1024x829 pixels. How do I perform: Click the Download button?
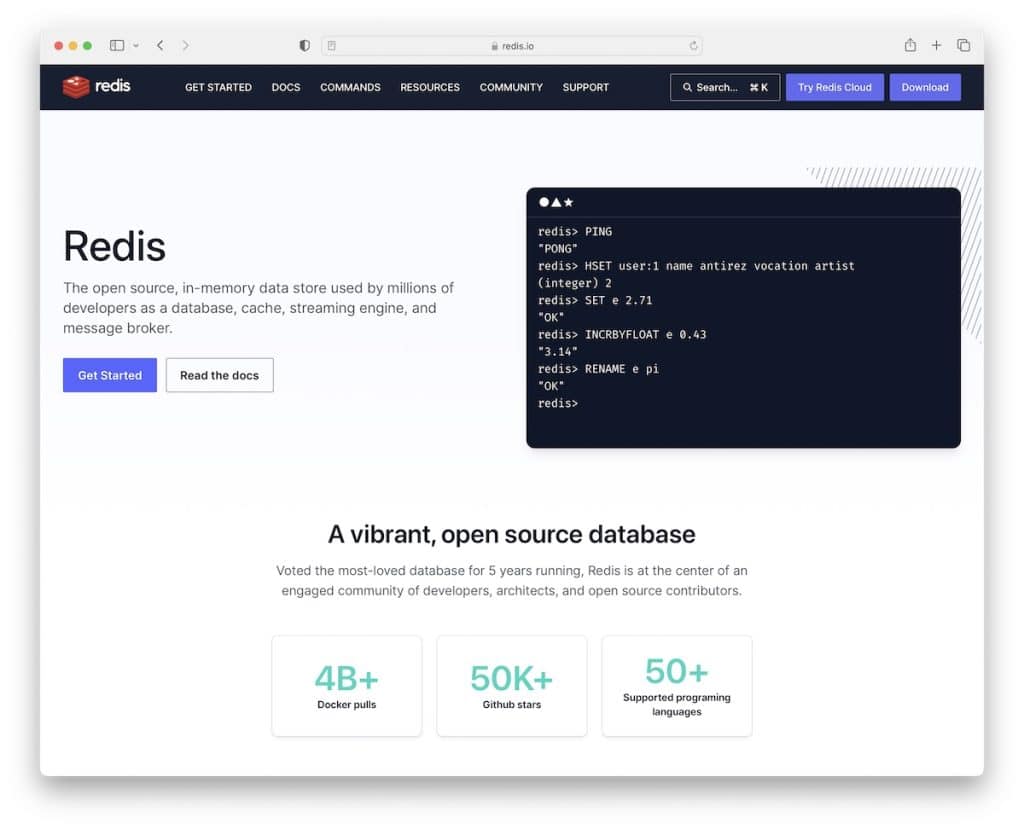(x=925, y=87)
